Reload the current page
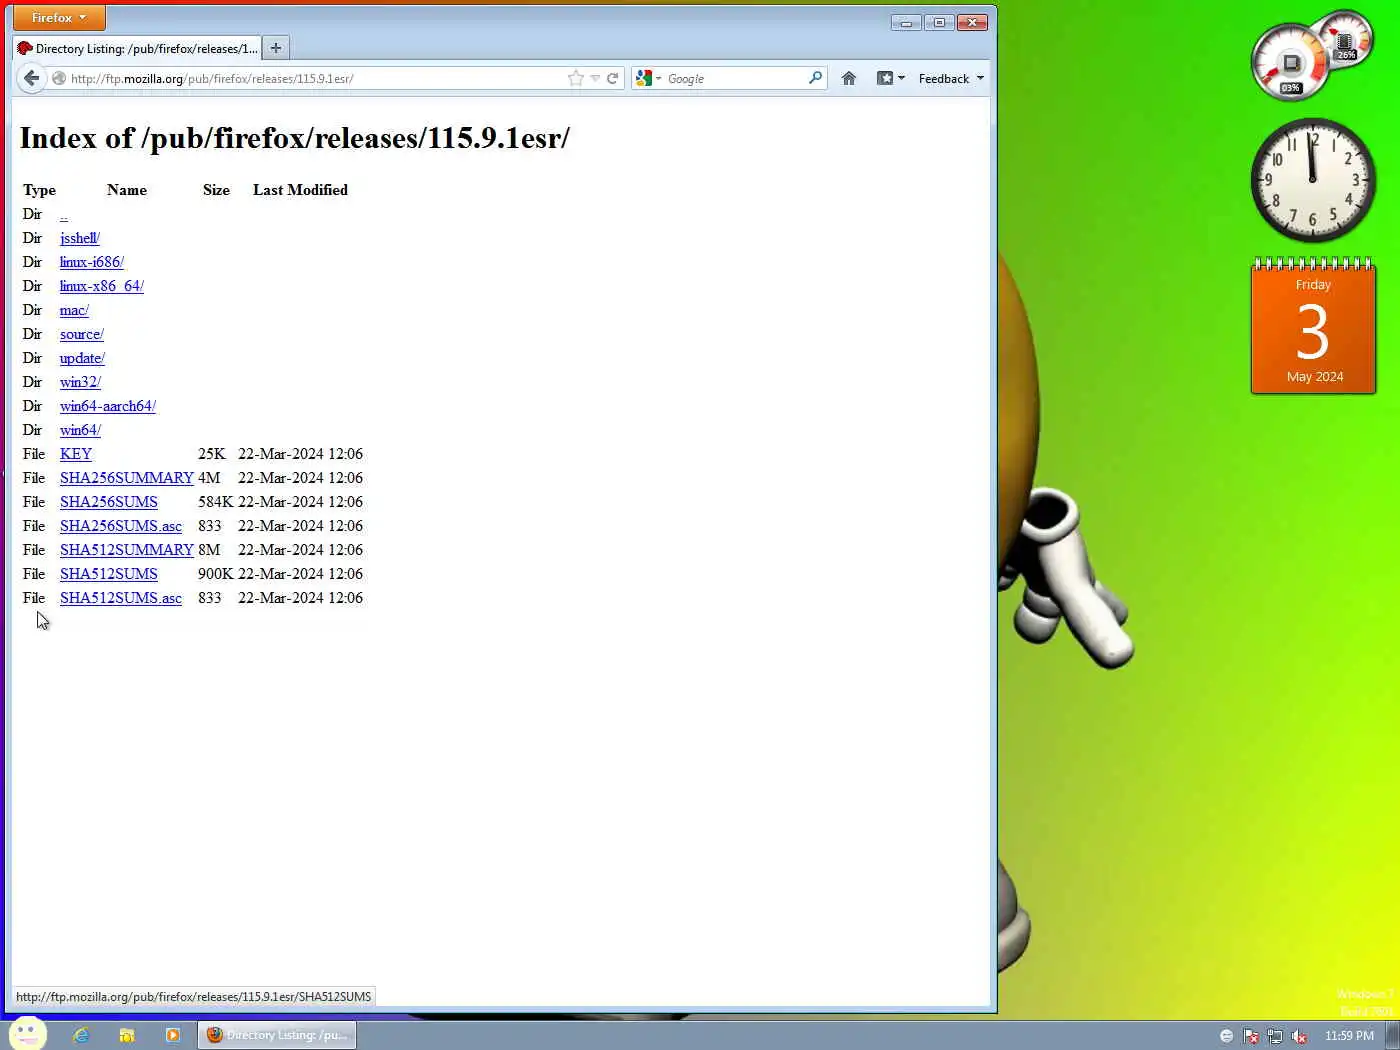 [612, 78]
